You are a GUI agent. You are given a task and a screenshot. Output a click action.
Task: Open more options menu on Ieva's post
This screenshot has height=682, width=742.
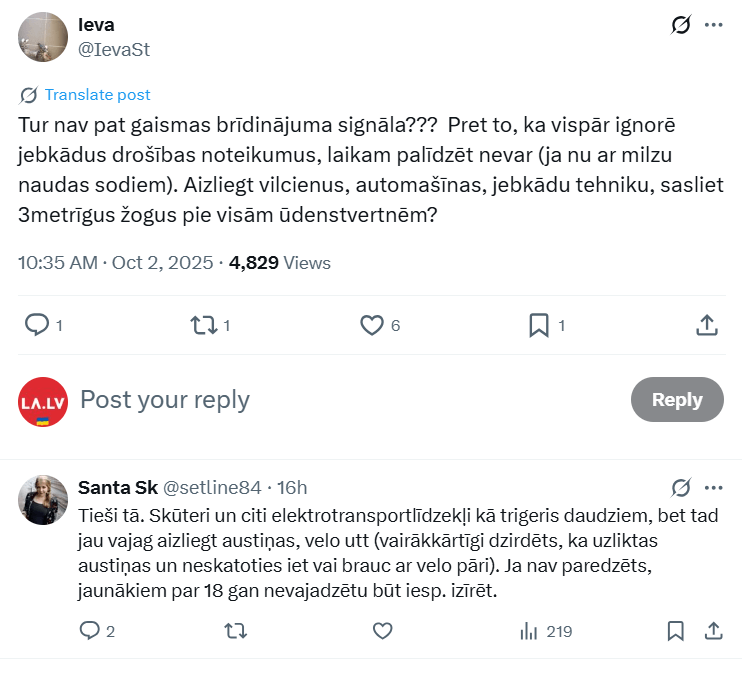(713, 25)
